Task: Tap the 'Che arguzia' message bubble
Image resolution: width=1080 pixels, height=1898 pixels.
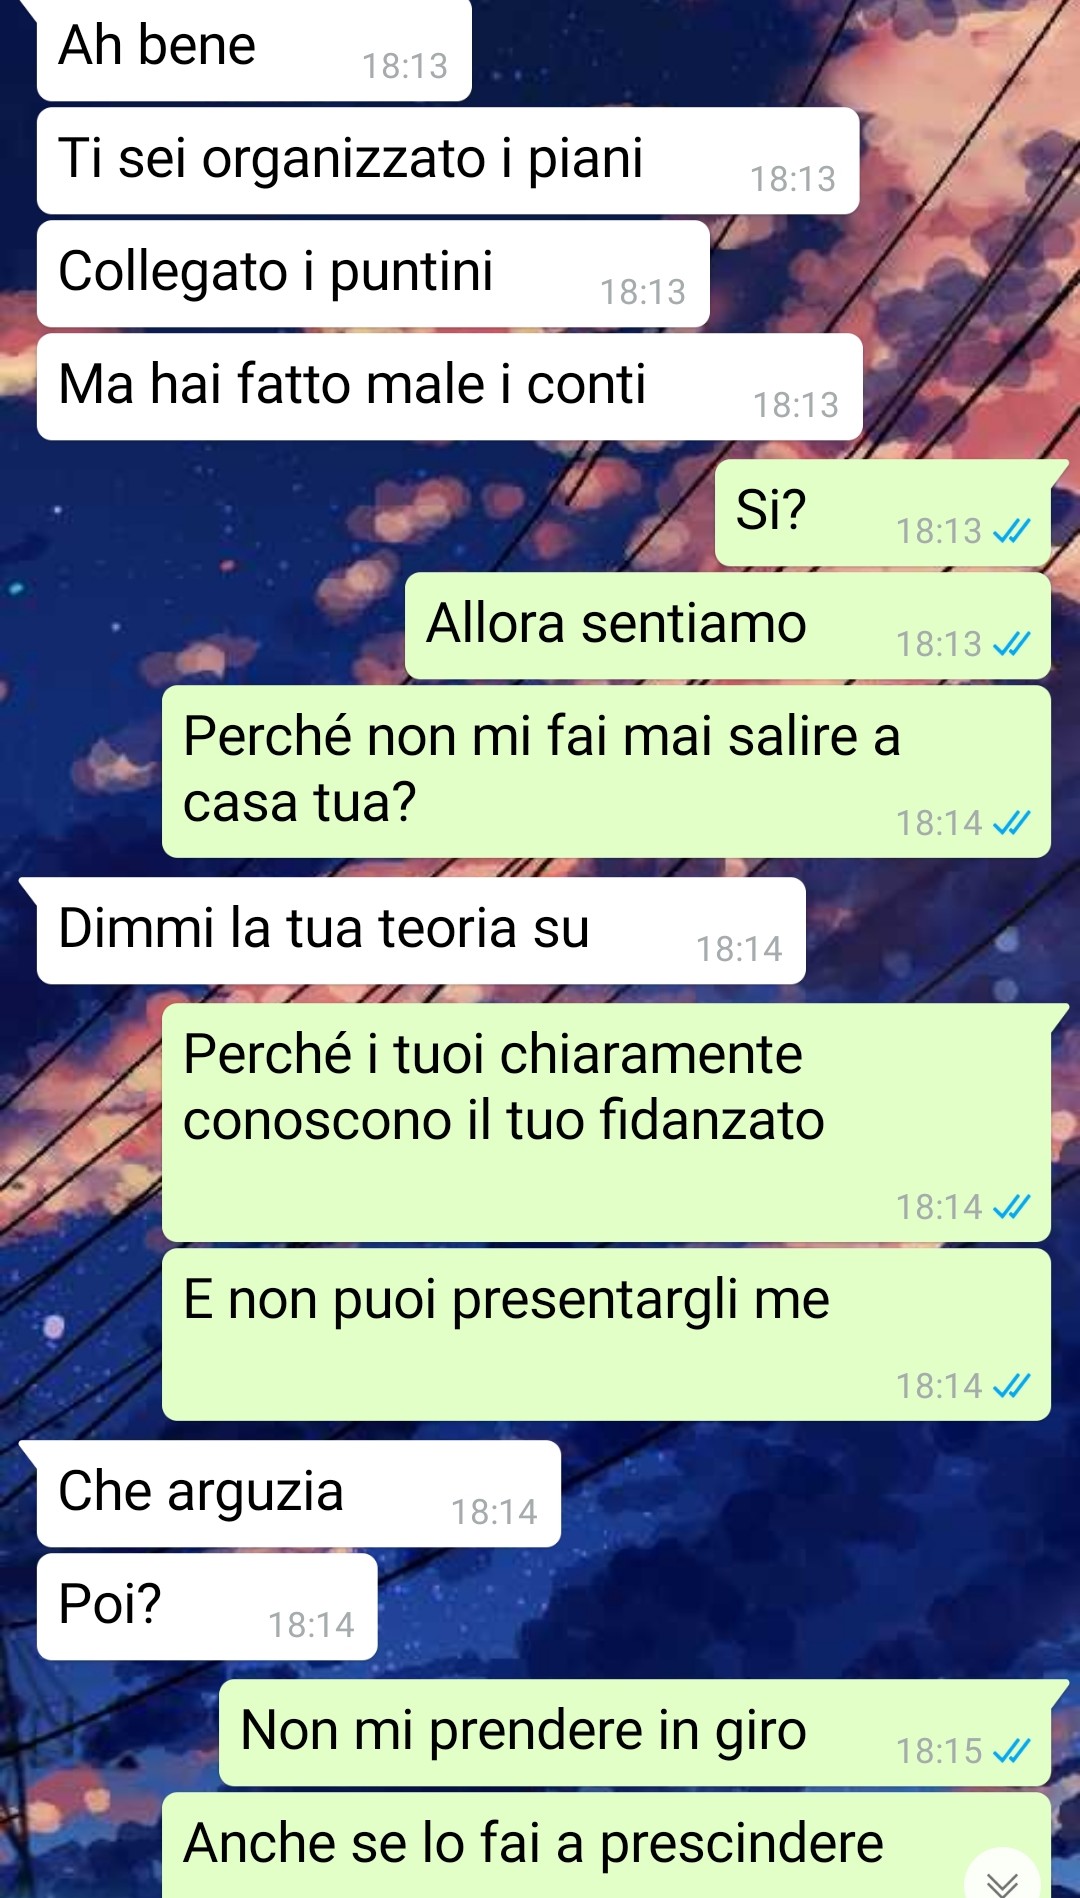Action: (x=299, y=1494)
